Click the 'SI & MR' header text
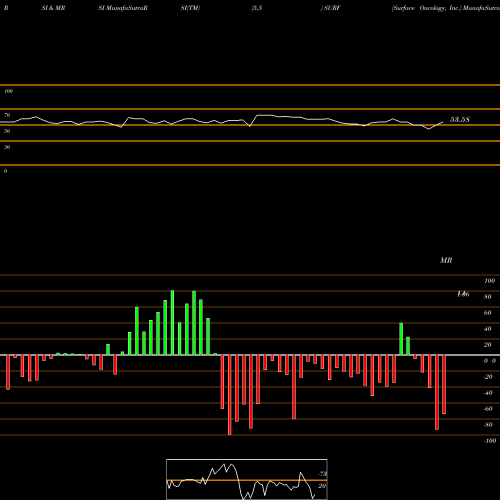The image size is (500, 500). click(53, 8)
